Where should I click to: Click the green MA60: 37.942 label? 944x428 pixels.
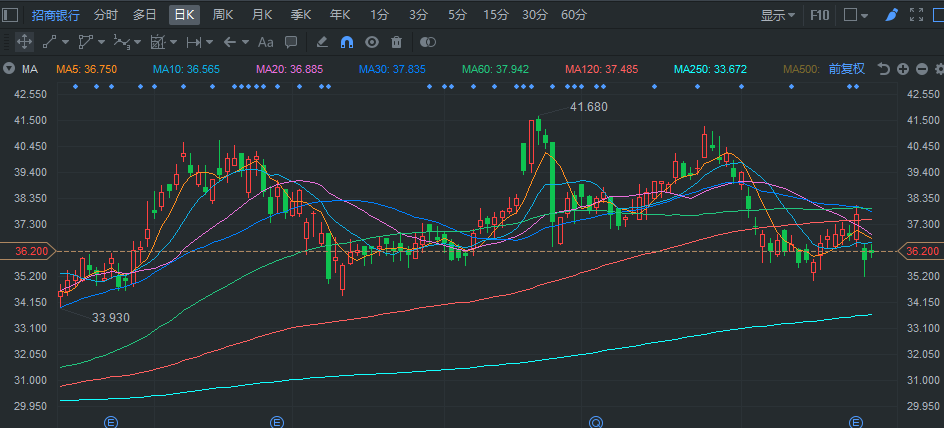tap(495, 69)
